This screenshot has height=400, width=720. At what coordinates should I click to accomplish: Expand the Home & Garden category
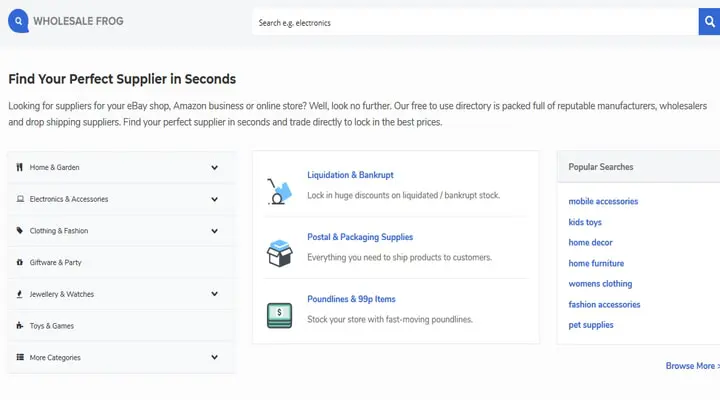click(x=214, y=167)
